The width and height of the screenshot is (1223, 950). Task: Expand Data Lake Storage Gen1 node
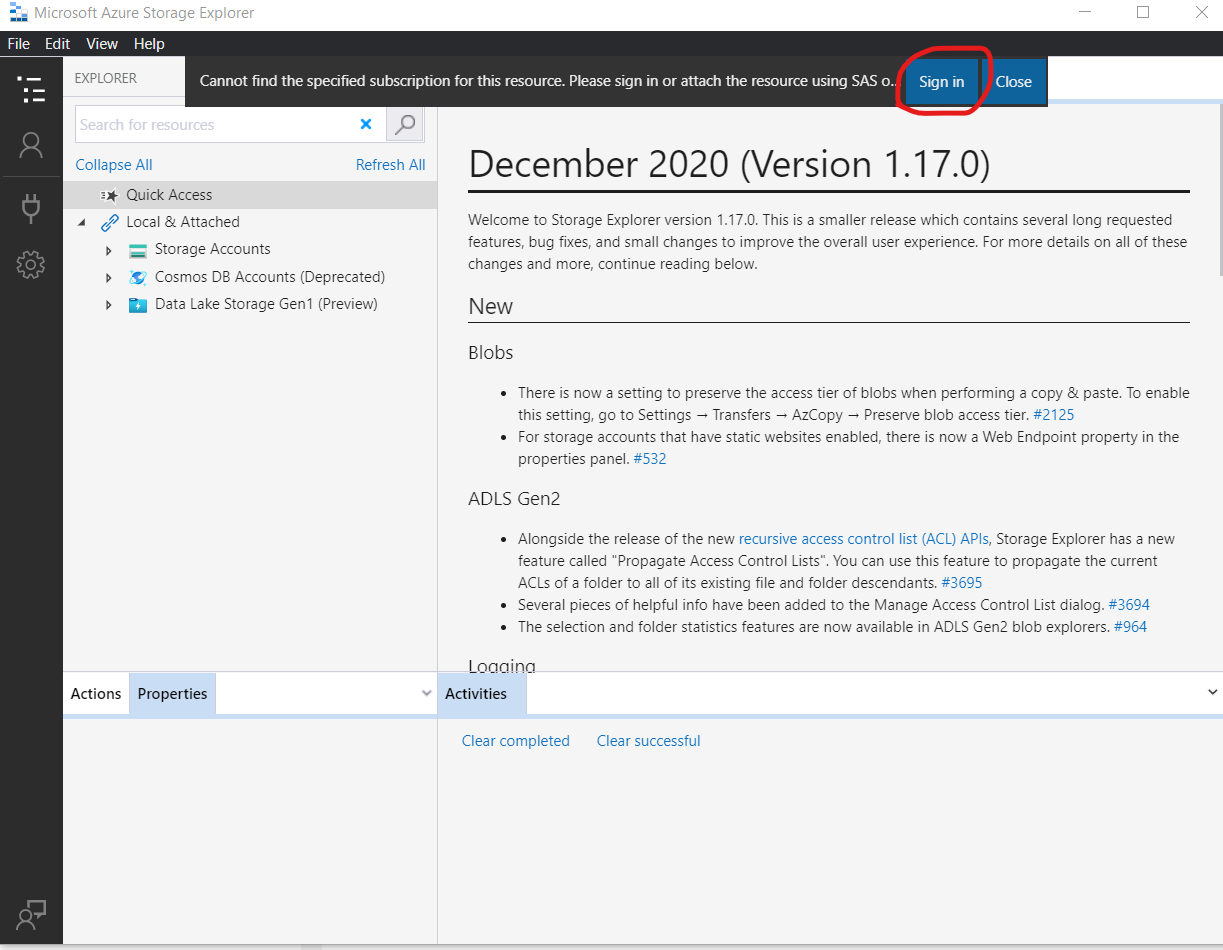[x=109, y=305]
